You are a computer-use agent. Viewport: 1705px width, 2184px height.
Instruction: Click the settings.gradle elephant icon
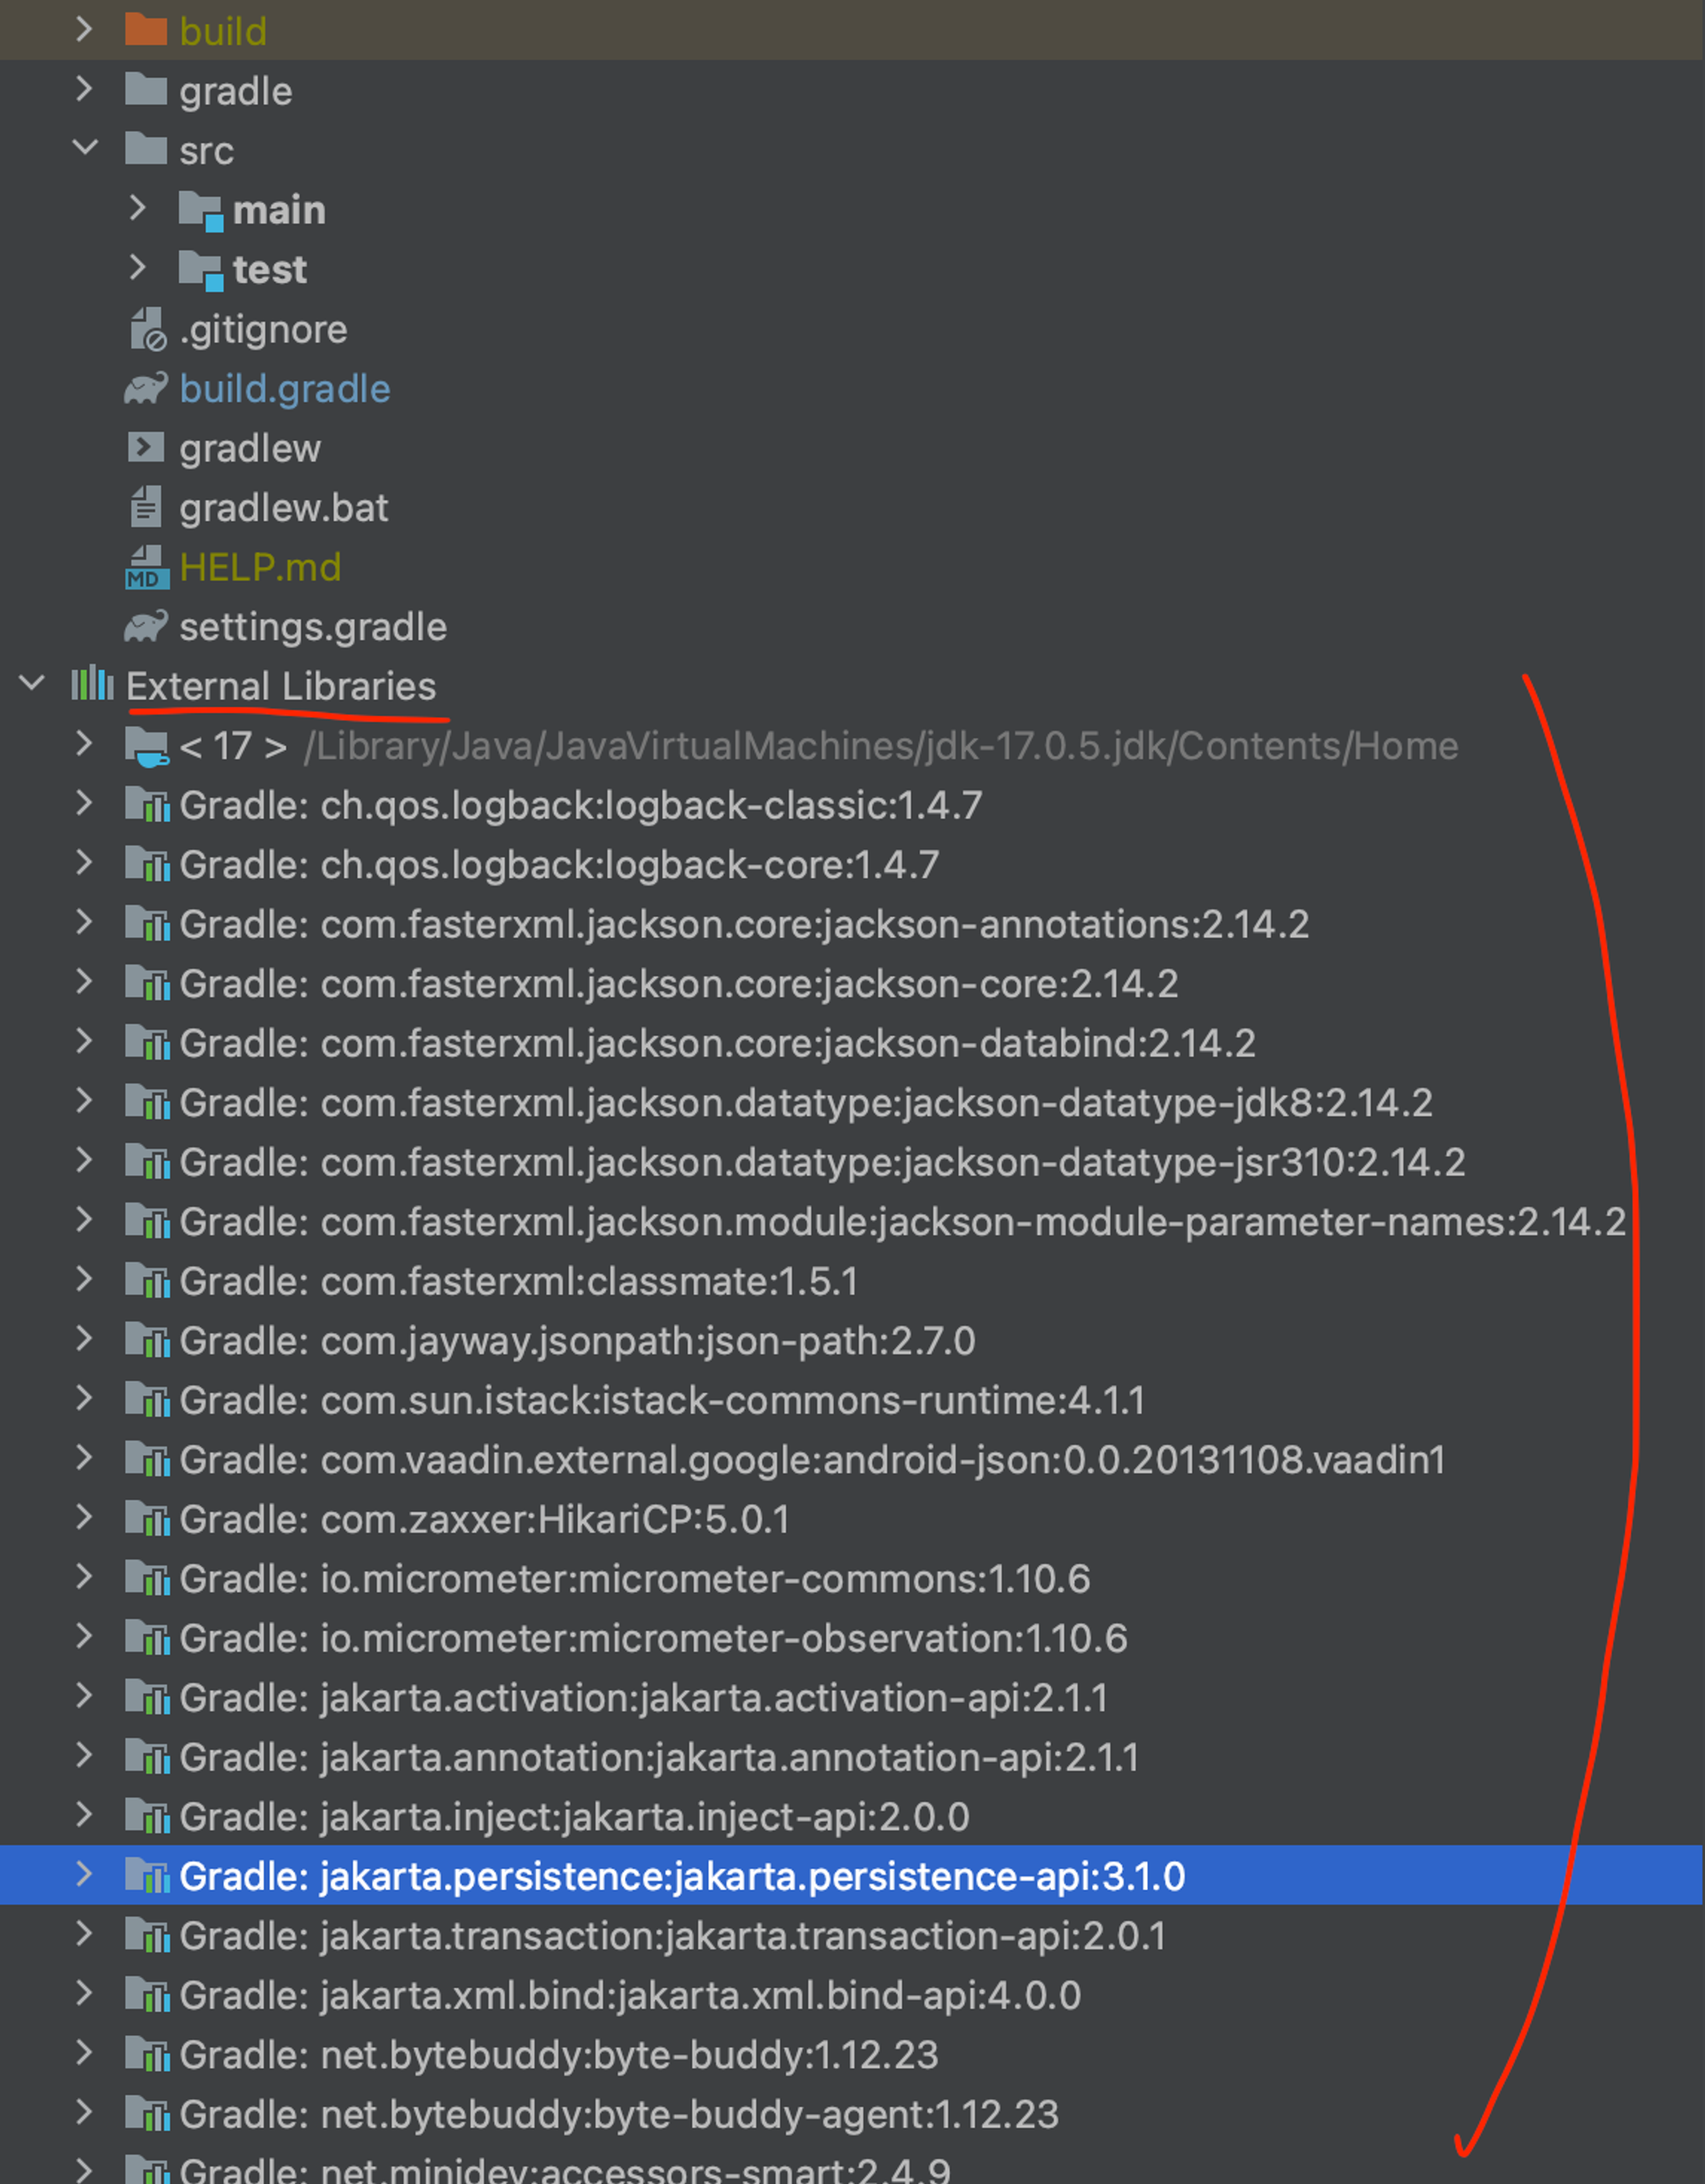click(x=146, y=627)
